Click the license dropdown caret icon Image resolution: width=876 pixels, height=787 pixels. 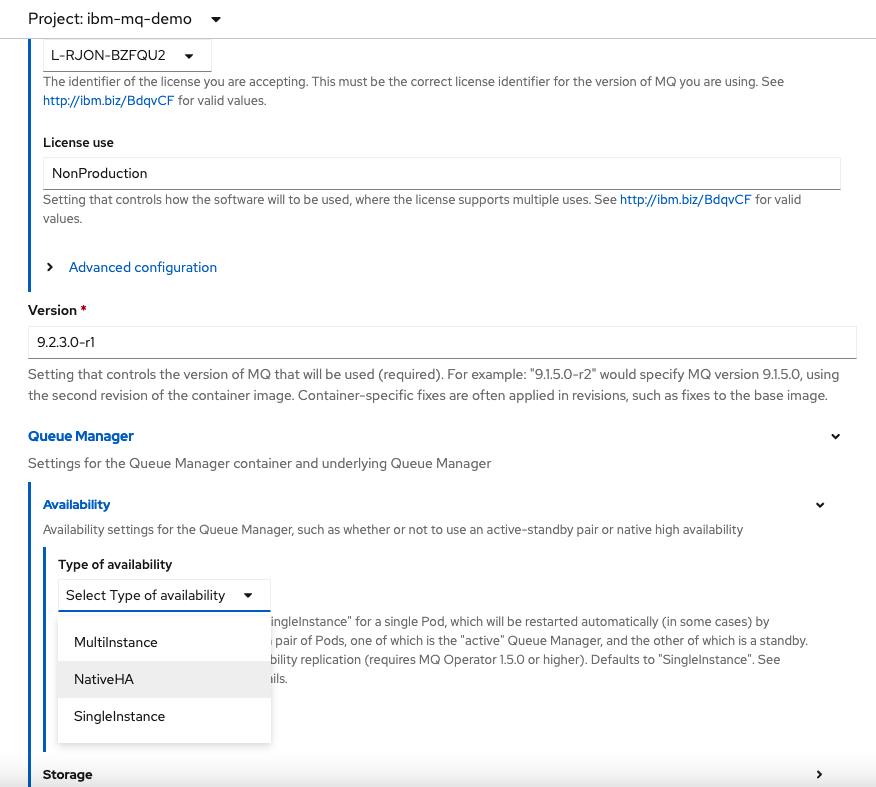pos(190,57)
